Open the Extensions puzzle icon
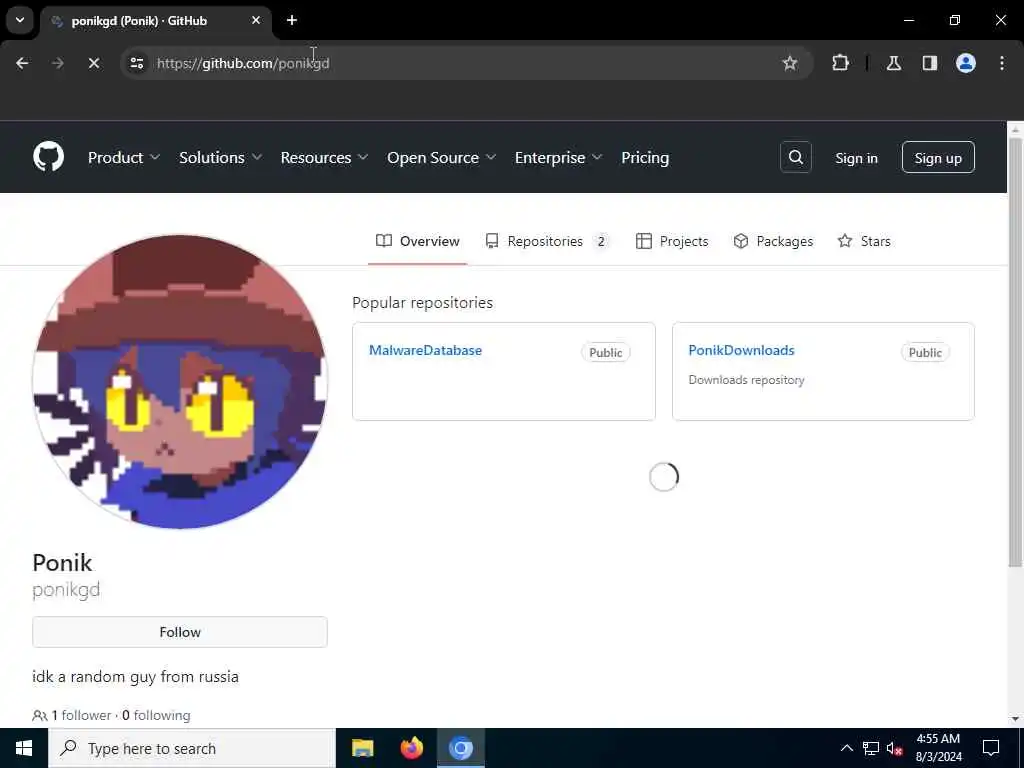This screenshot has height=768, width=1024. [x=840, y=63]
